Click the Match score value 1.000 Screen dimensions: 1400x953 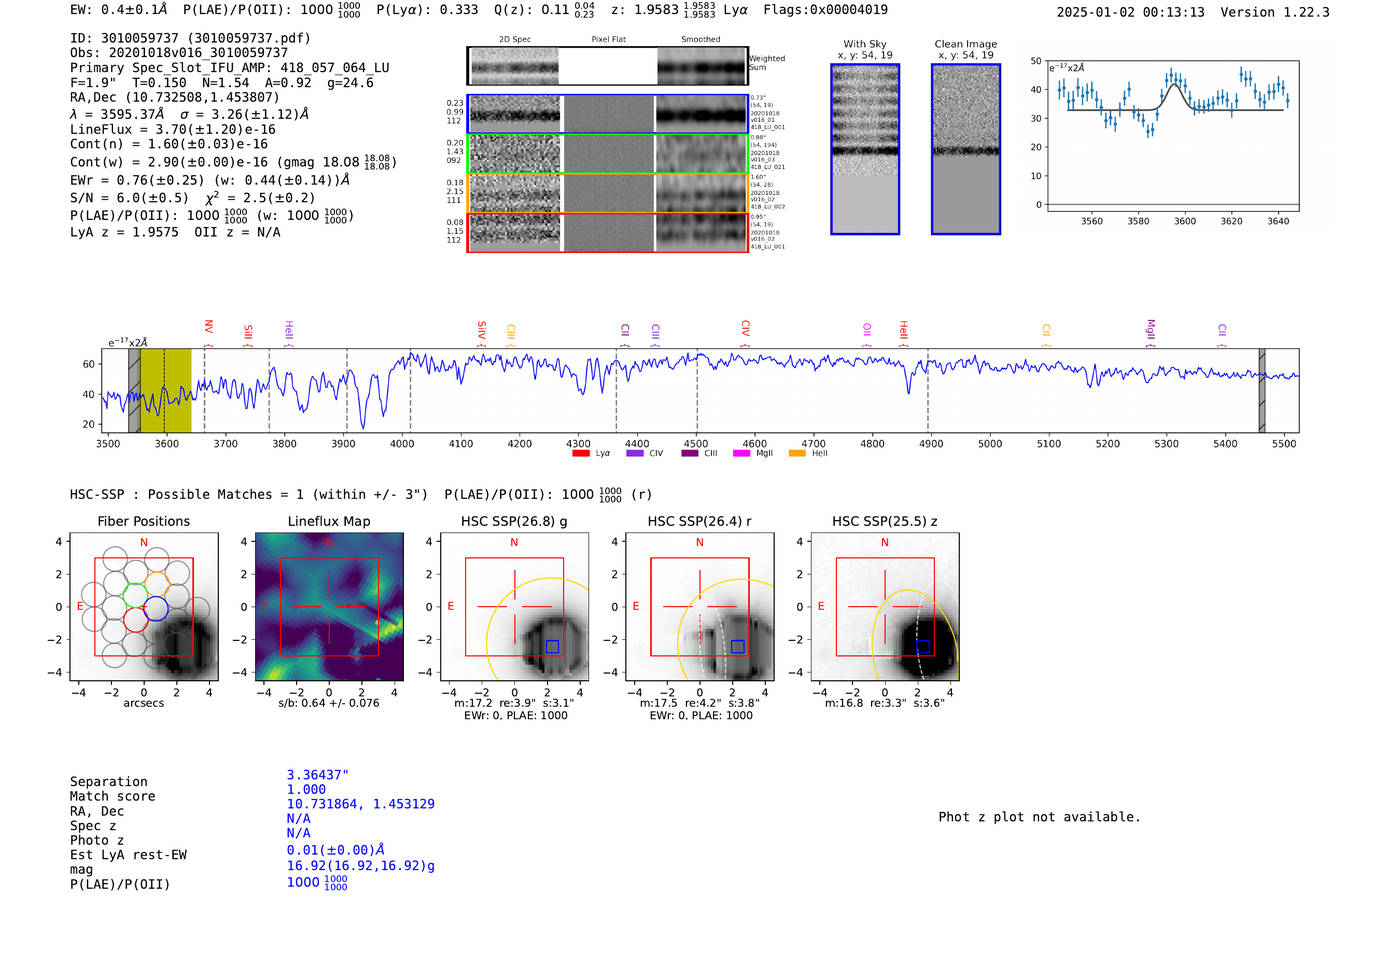click(306, 790)
